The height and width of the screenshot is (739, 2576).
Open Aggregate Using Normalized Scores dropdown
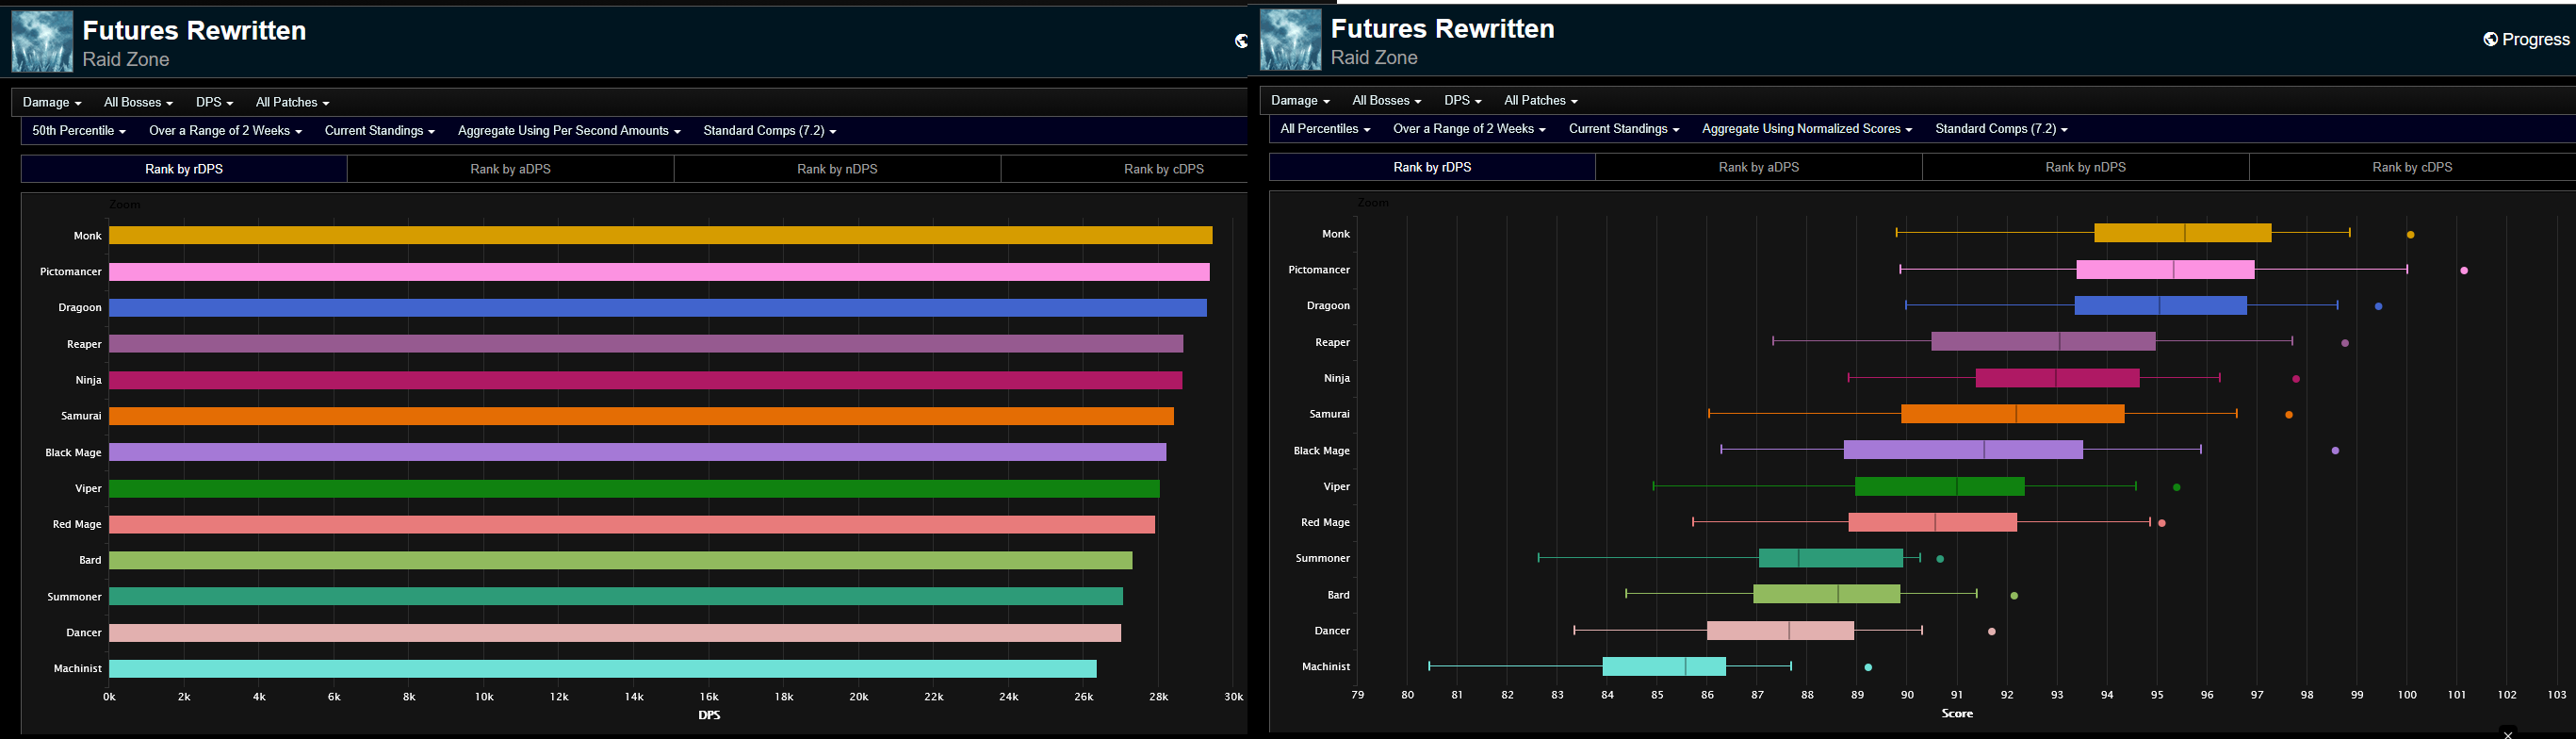click(x=1807, y=129)
